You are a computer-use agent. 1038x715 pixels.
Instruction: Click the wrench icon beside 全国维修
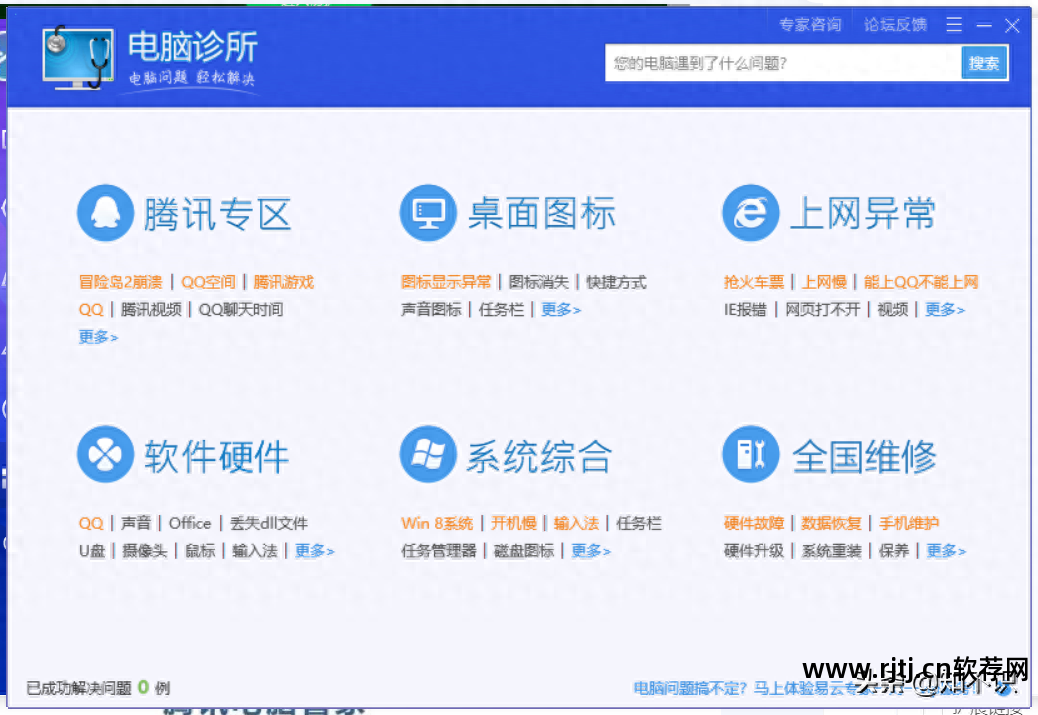750,453
